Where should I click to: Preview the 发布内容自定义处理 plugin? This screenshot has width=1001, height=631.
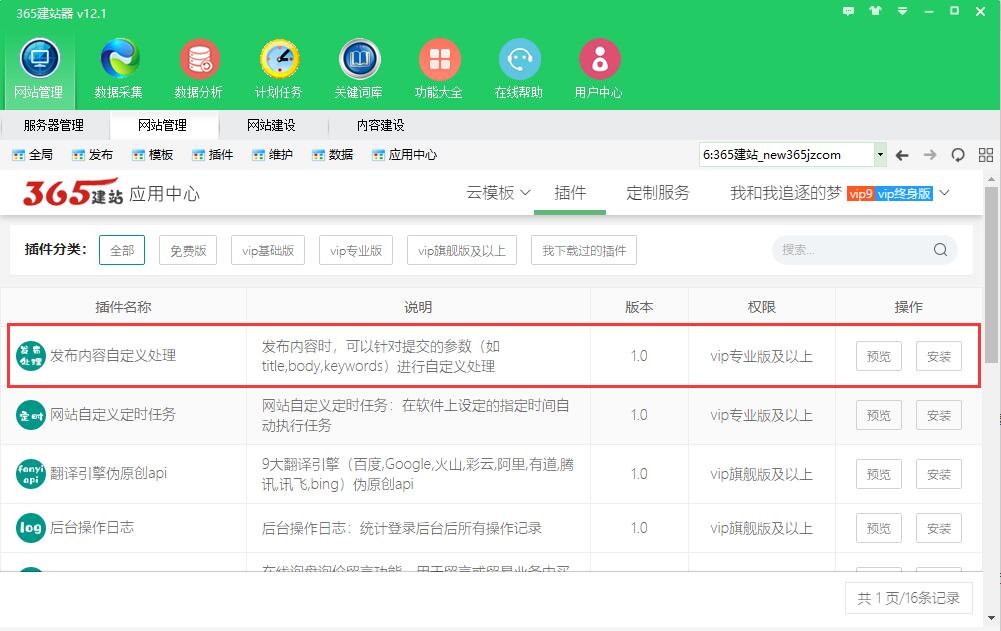point(878,356)
